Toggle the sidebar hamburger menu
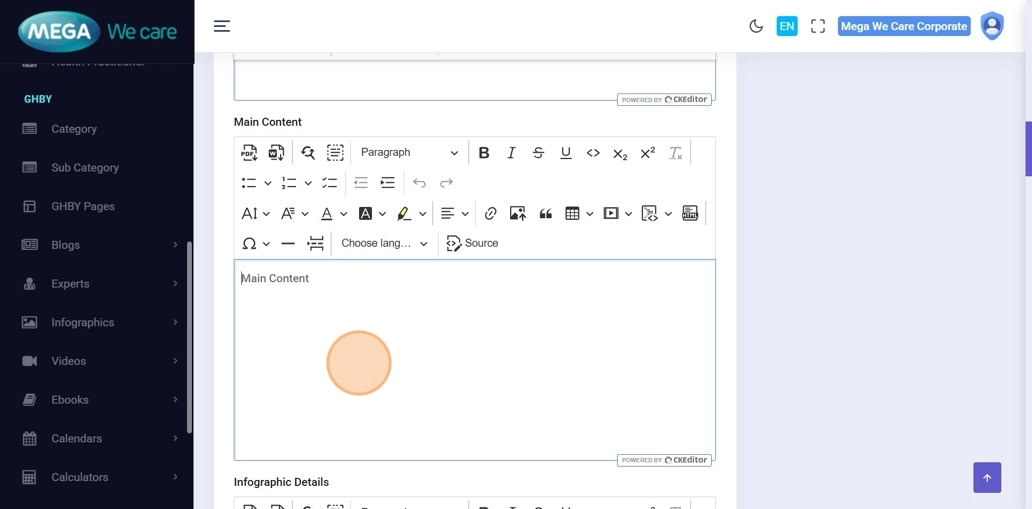Screen dimensions: 1032x509 pyautogui.click(x=222, y=27)
